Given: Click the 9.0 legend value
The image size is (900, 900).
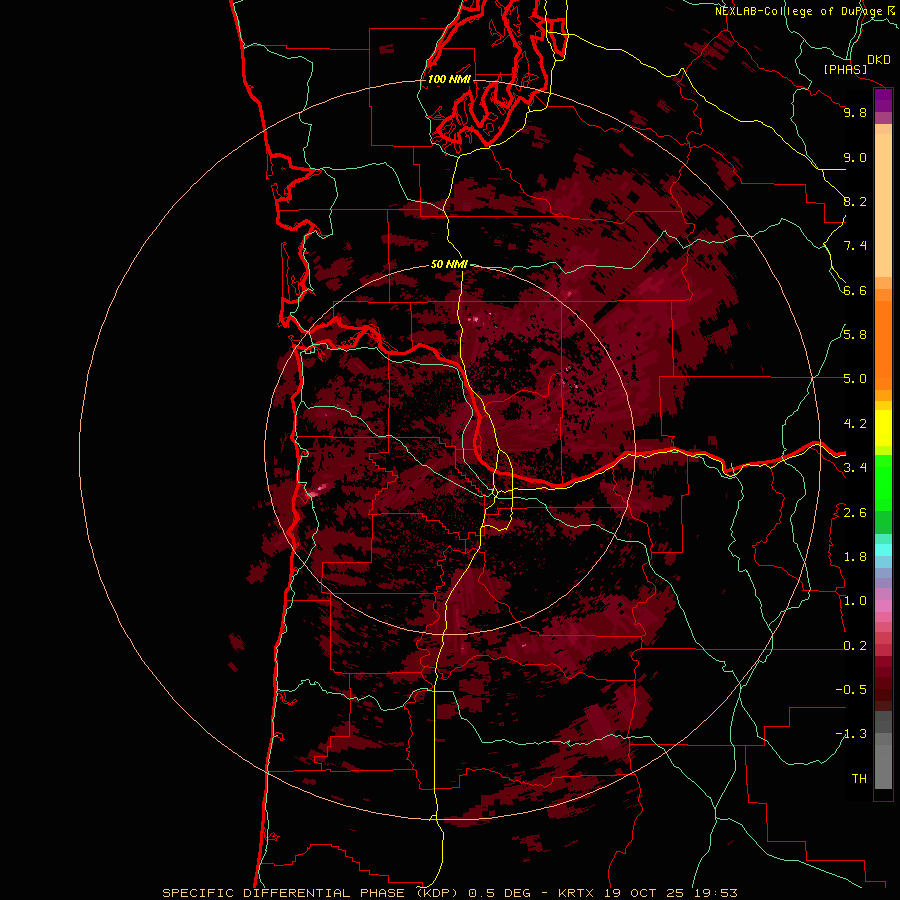Looking at the screenshot, I should click(x=855, y=157).
